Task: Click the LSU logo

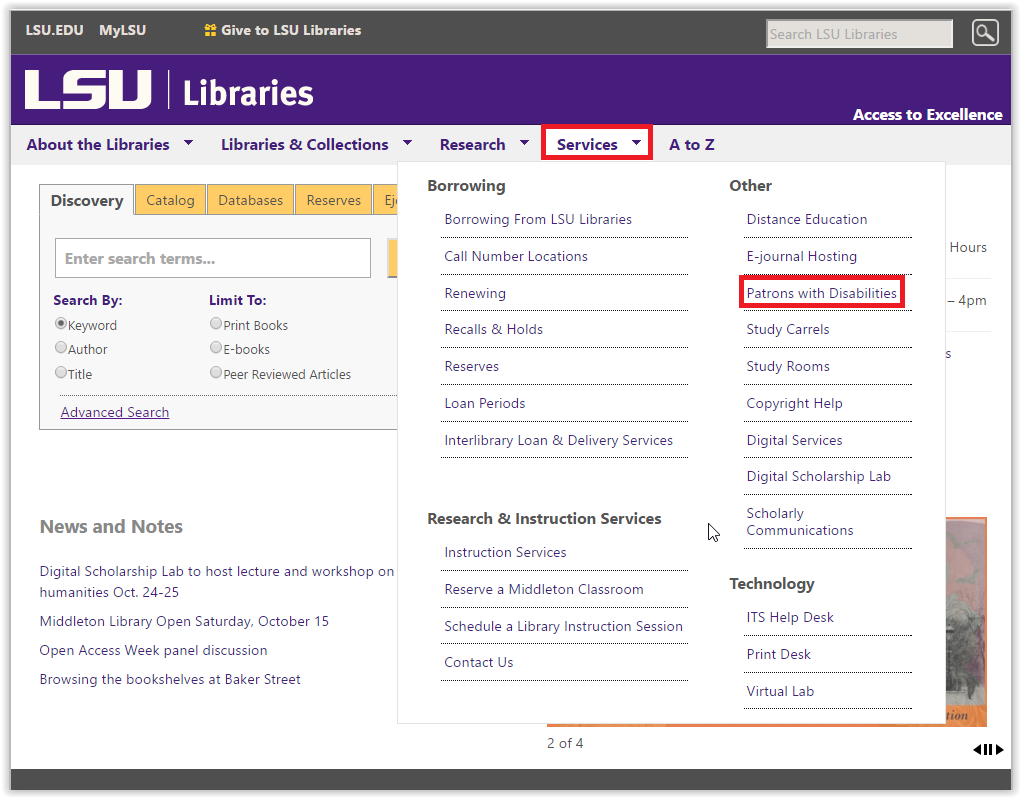Action: [x=88, y=90]
